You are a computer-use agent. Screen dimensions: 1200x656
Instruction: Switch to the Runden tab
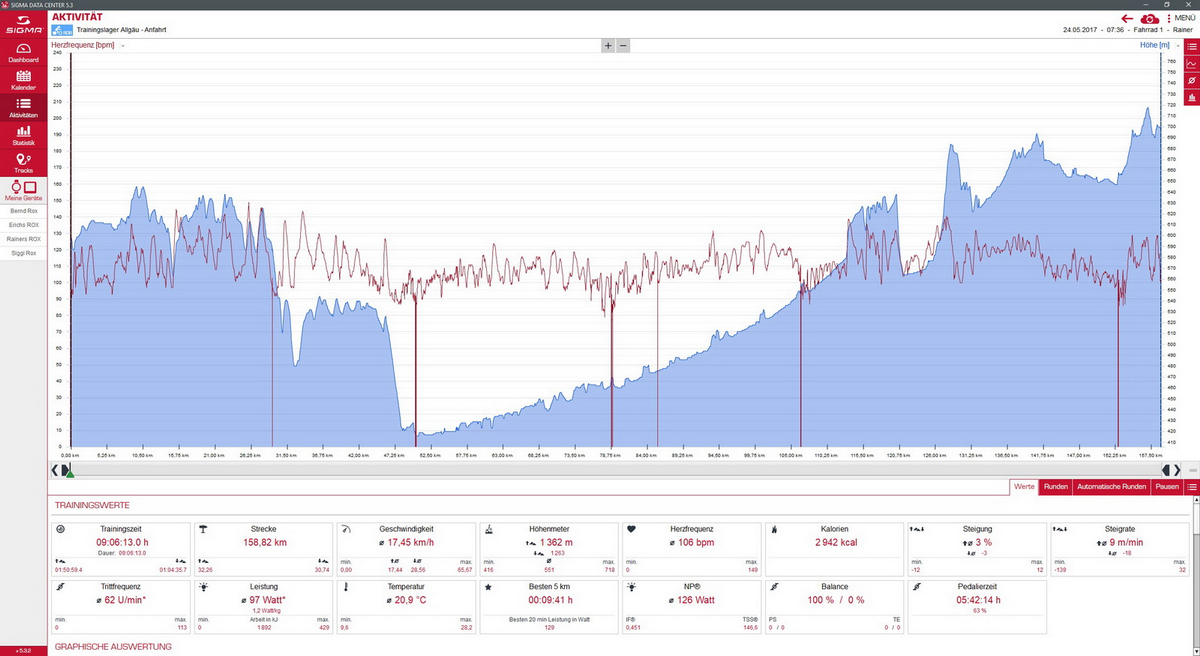tap(1055, 487)
